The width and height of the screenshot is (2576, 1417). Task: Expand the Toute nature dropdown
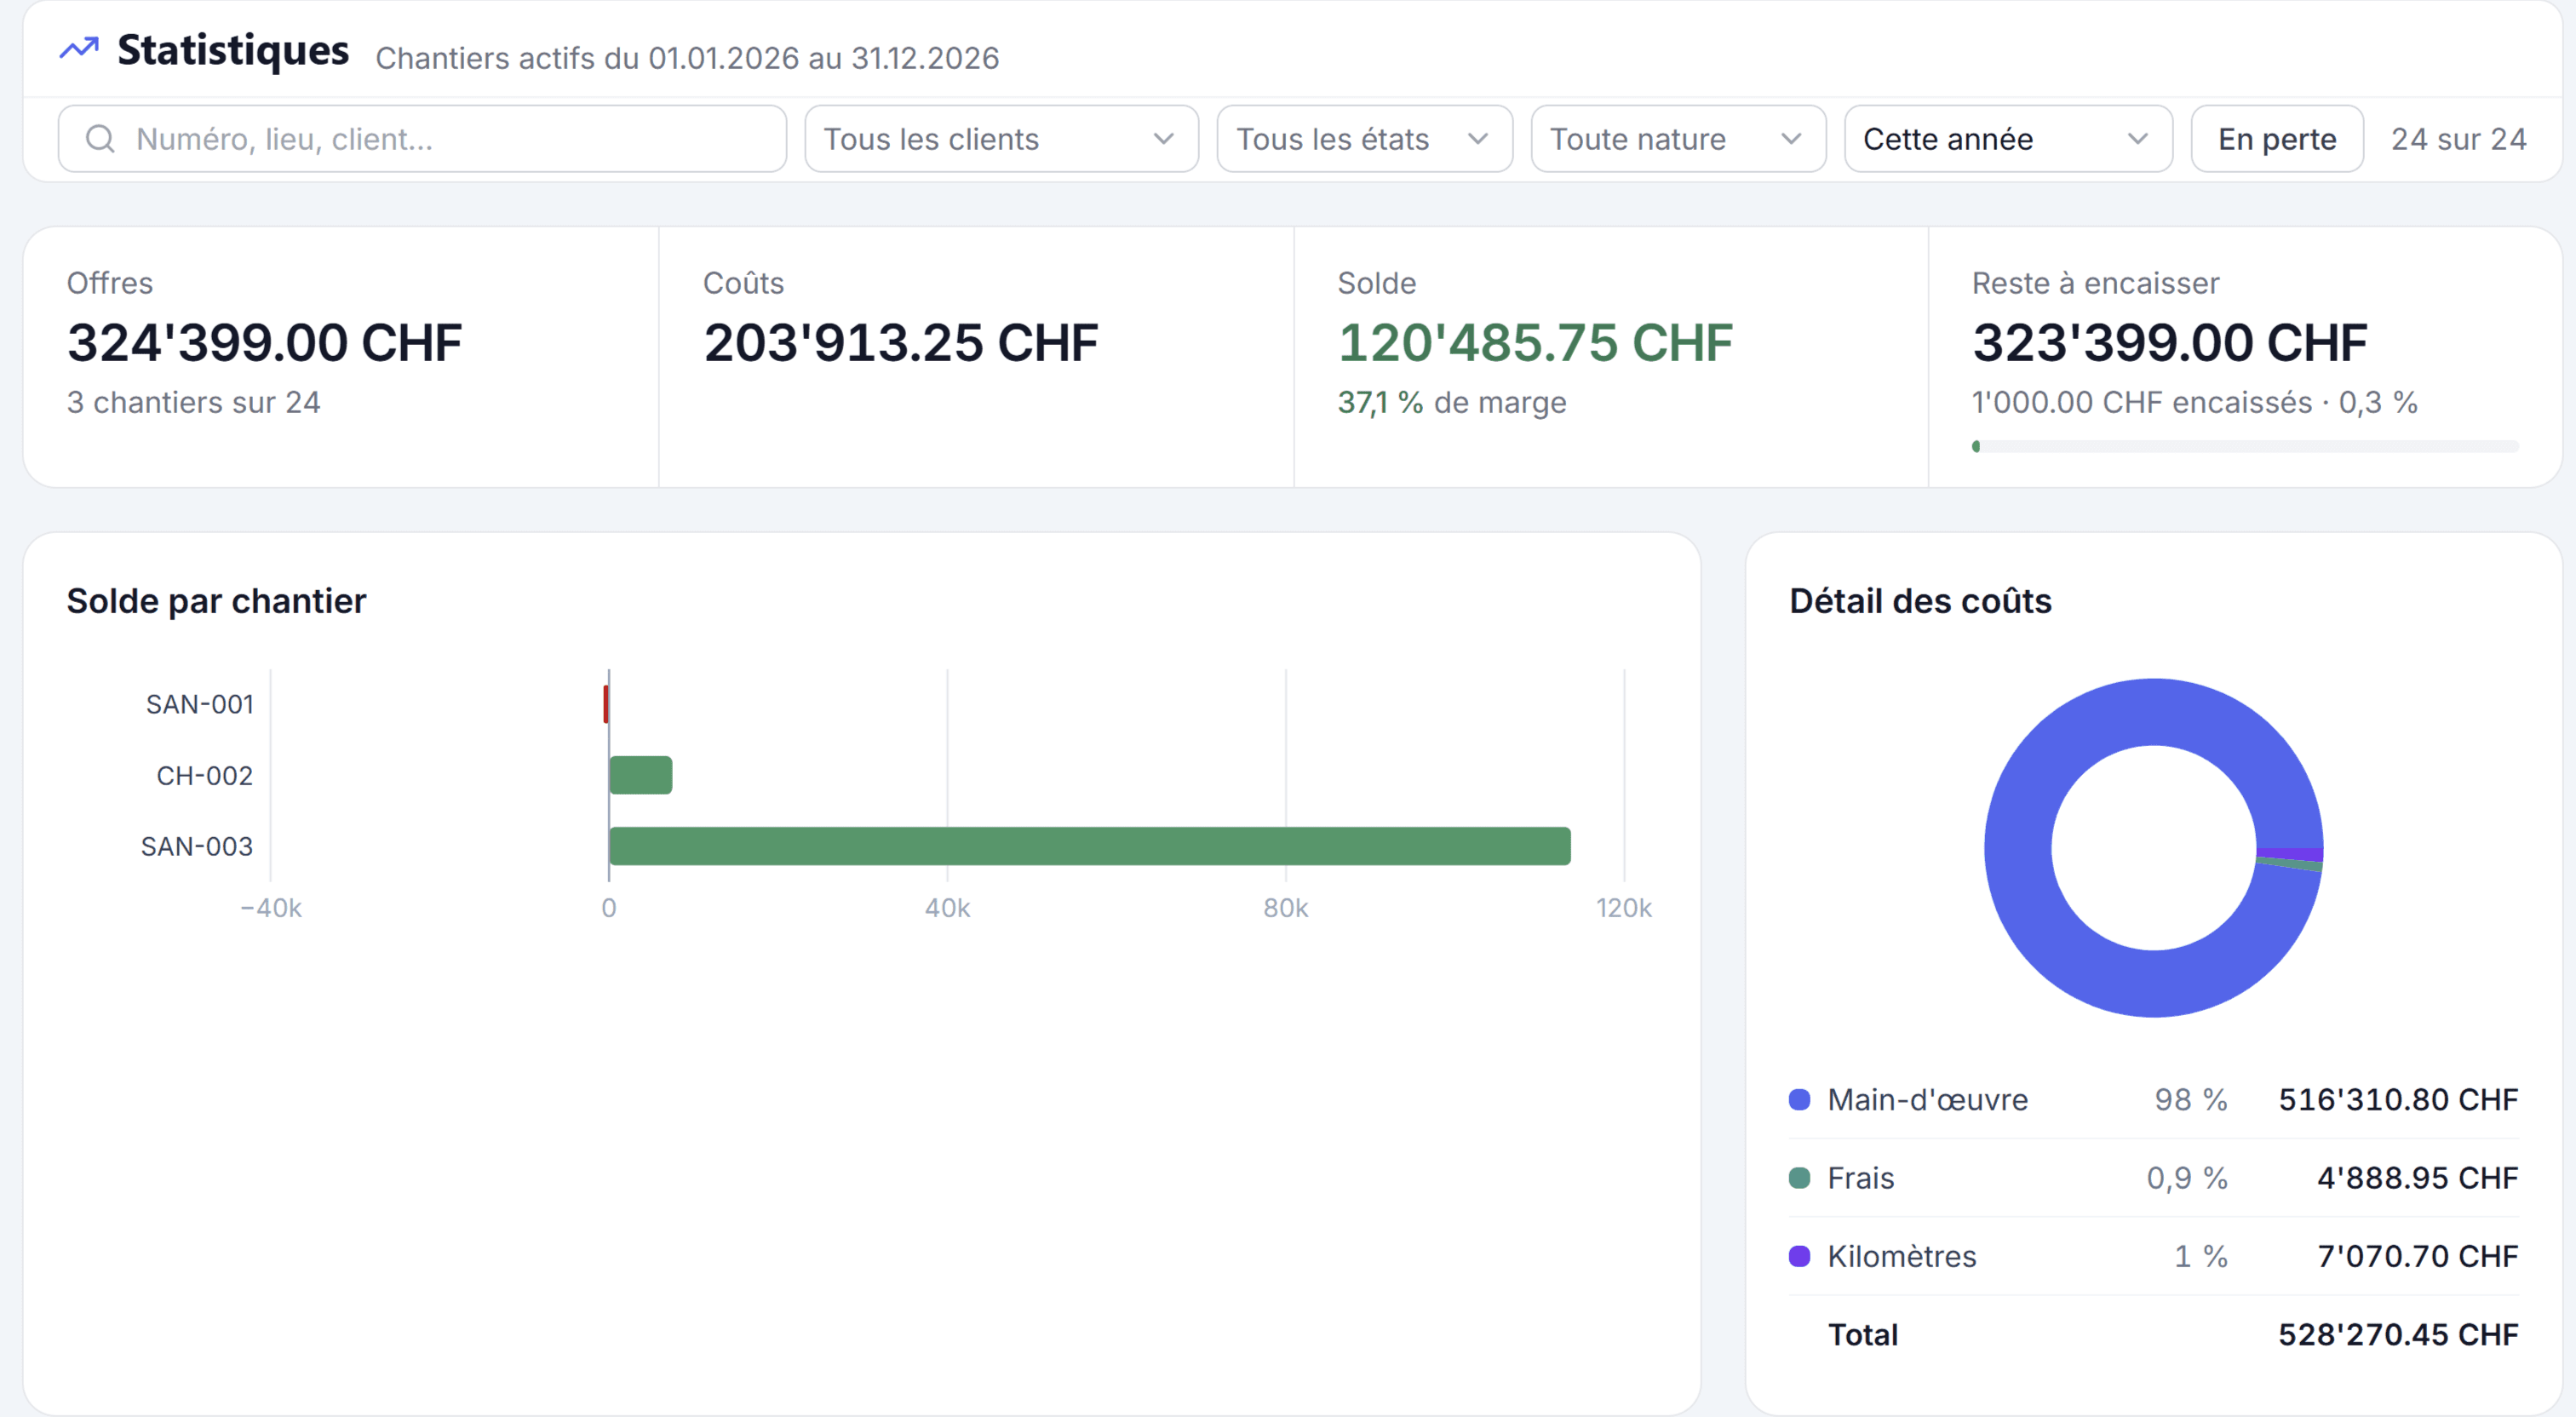(x=1678, y=139)
